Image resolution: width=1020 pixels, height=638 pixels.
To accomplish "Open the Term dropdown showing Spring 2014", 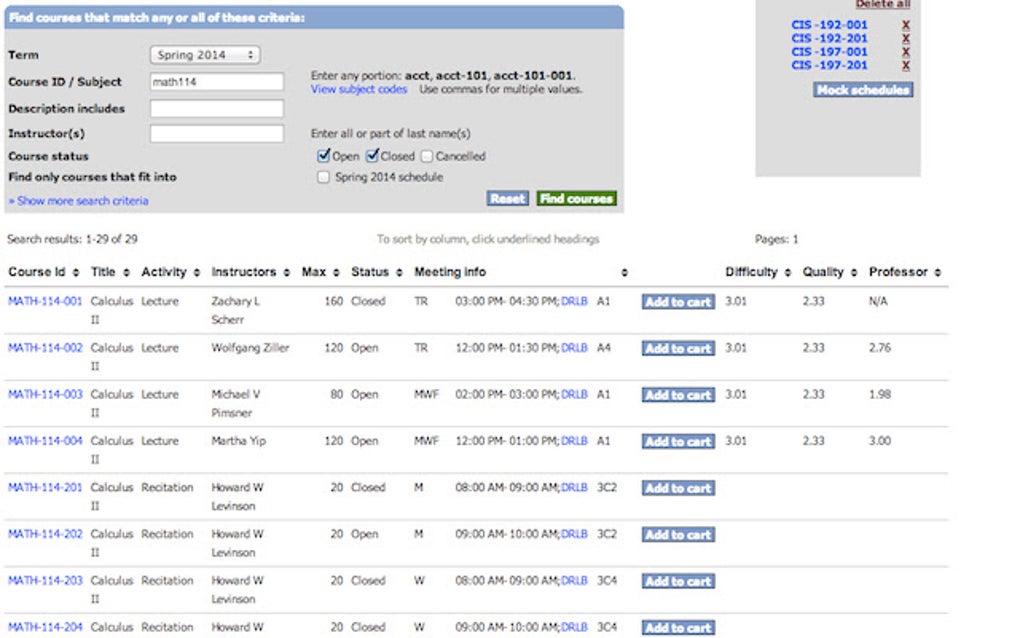I will click(x=205, y=55).
